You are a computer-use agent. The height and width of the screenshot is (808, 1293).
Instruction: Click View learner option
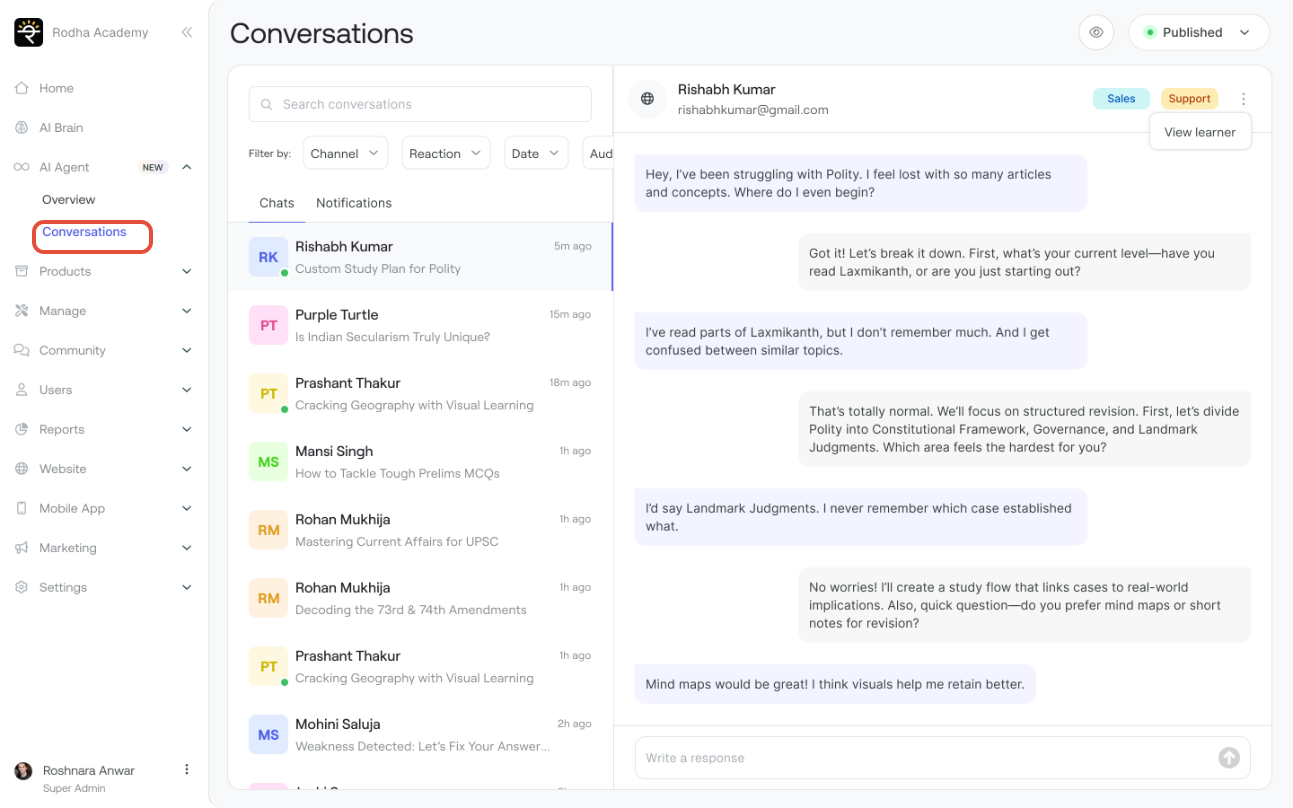pyautogui.click(x=1200, y=132)
